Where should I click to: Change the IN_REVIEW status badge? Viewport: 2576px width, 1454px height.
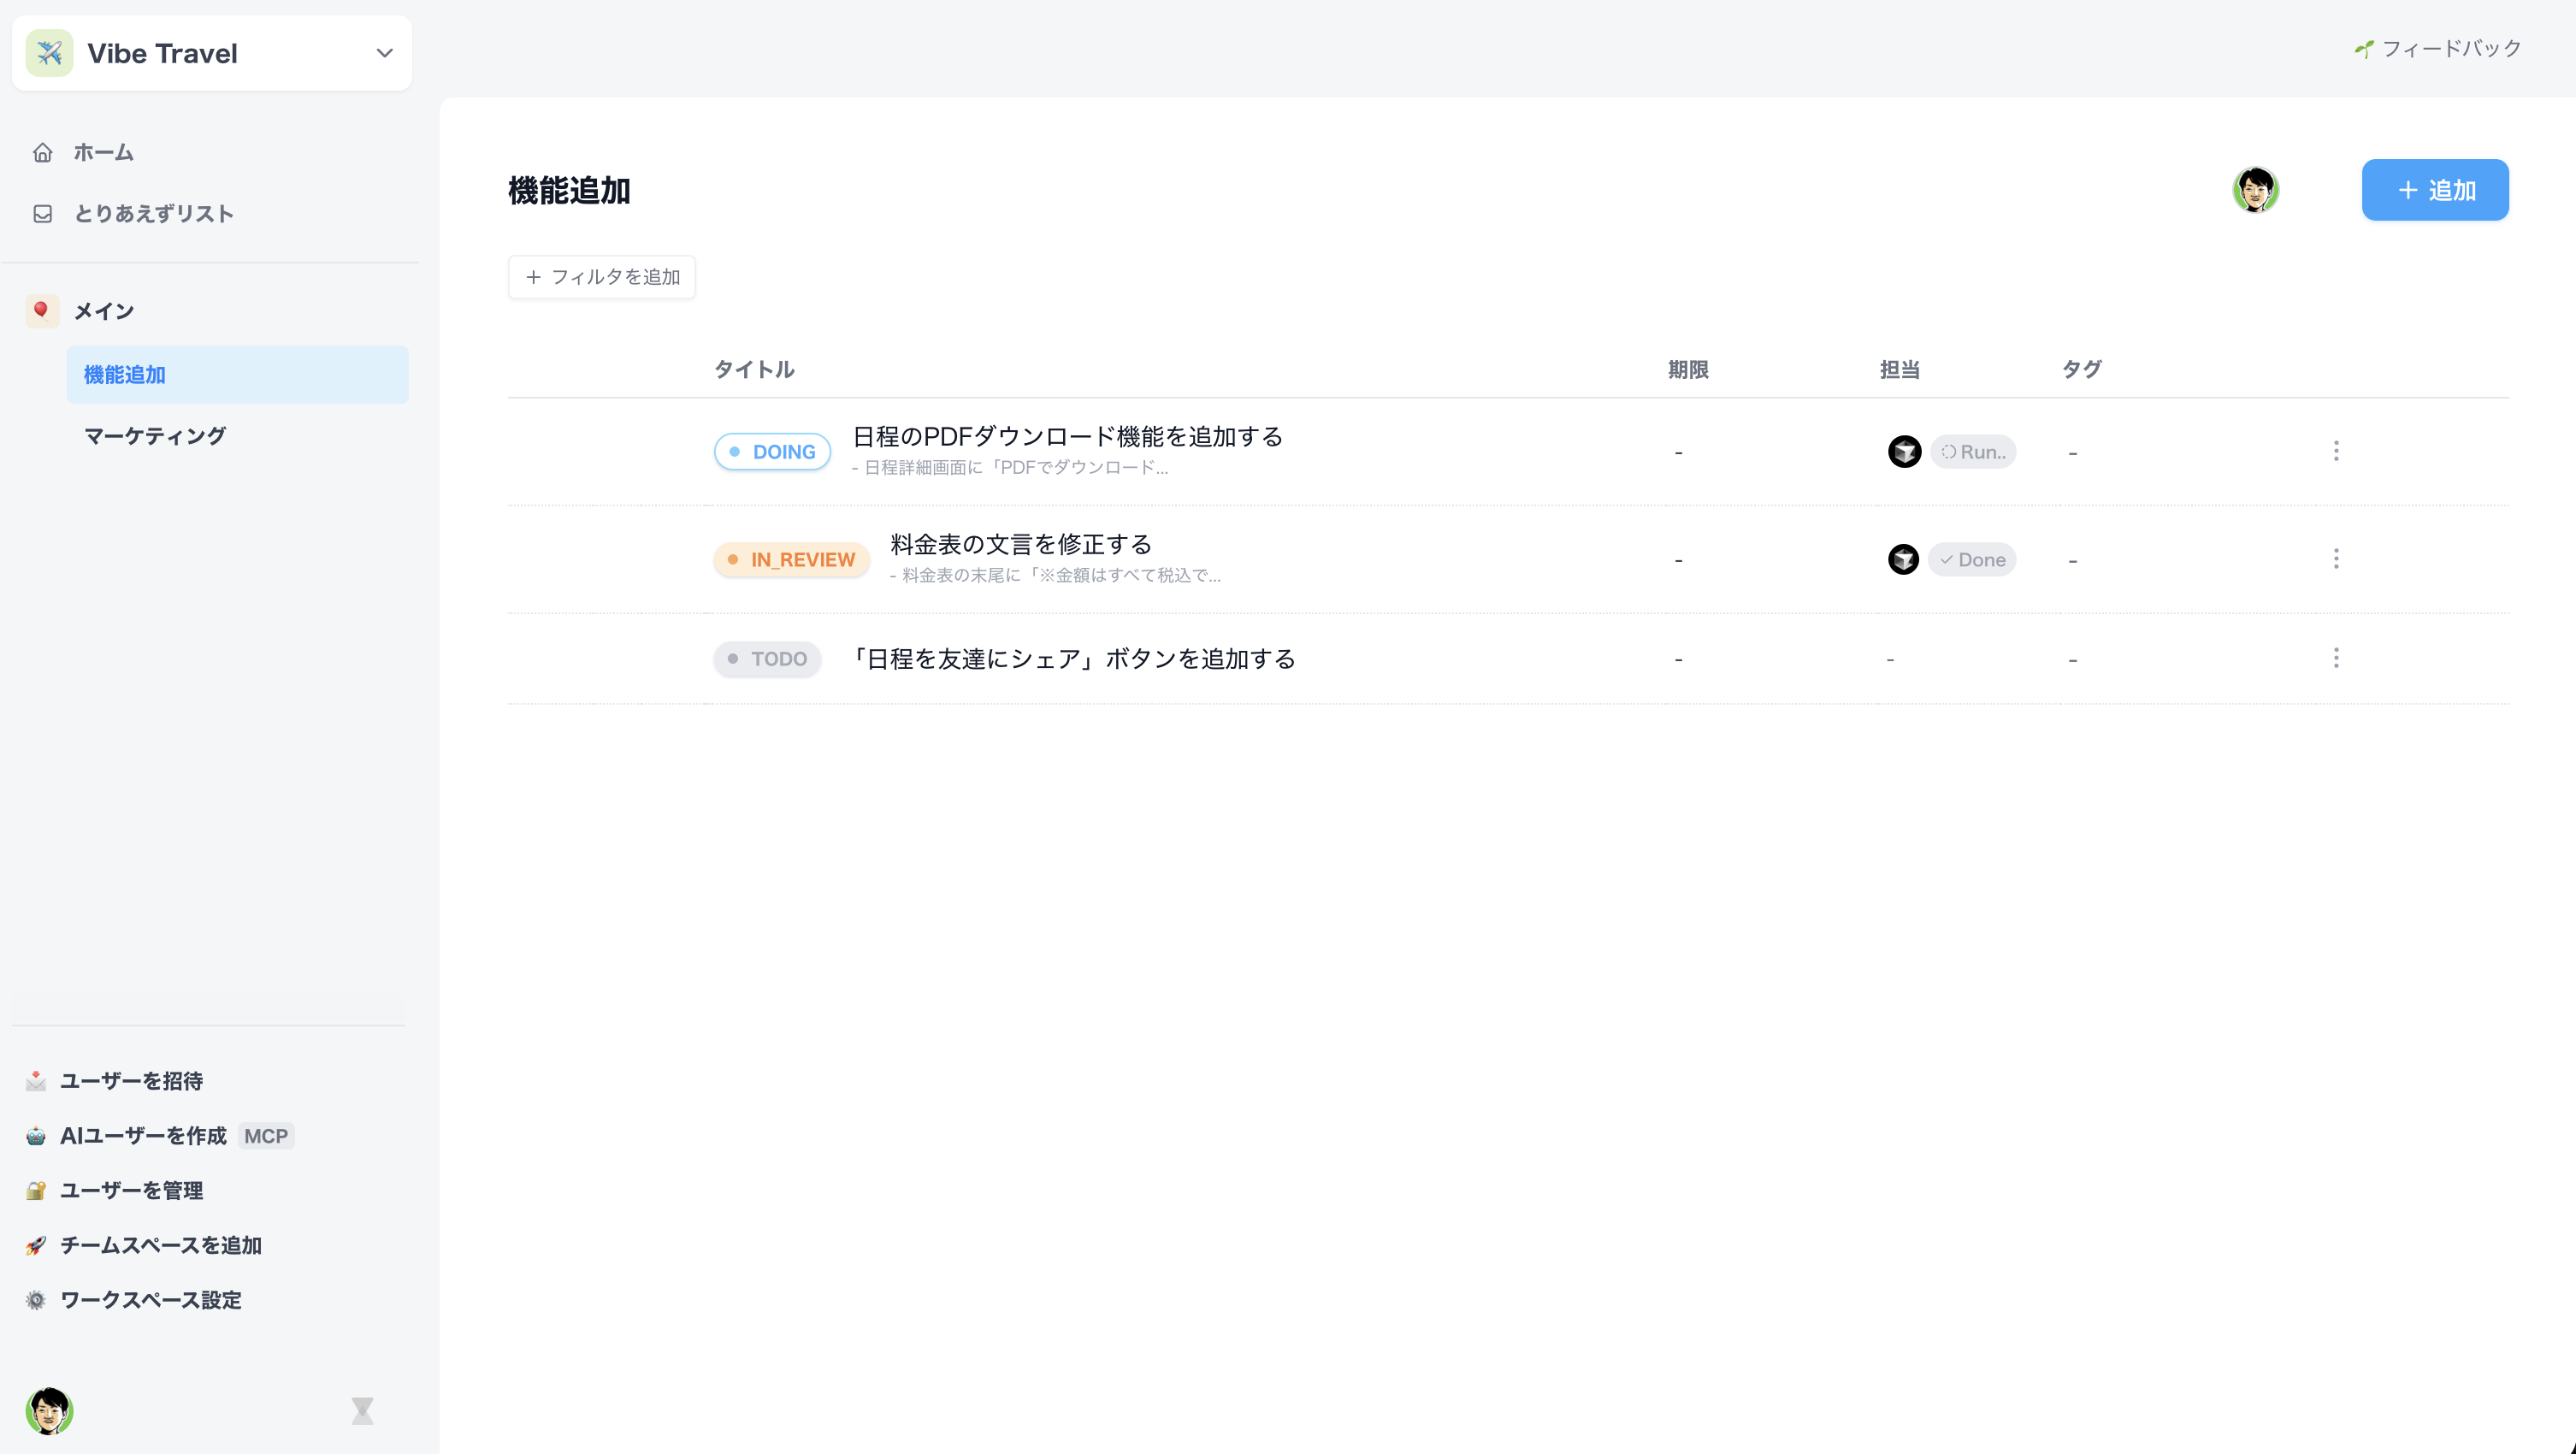(791, 560)
